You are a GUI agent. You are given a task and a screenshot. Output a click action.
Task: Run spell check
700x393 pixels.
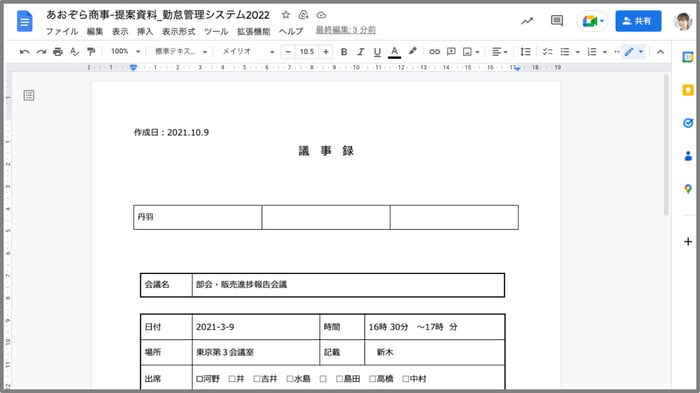click(x=74, y=52)
